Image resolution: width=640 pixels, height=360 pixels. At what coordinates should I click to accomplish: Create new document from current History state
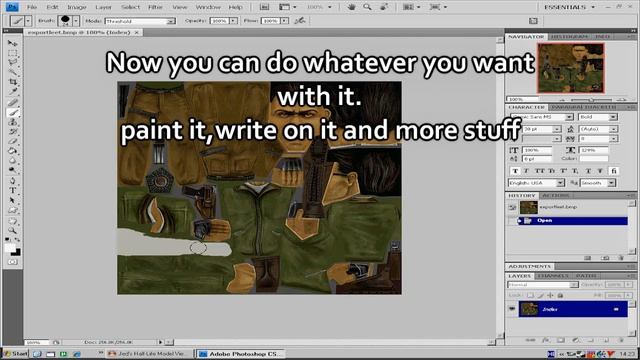click(588, 258)
